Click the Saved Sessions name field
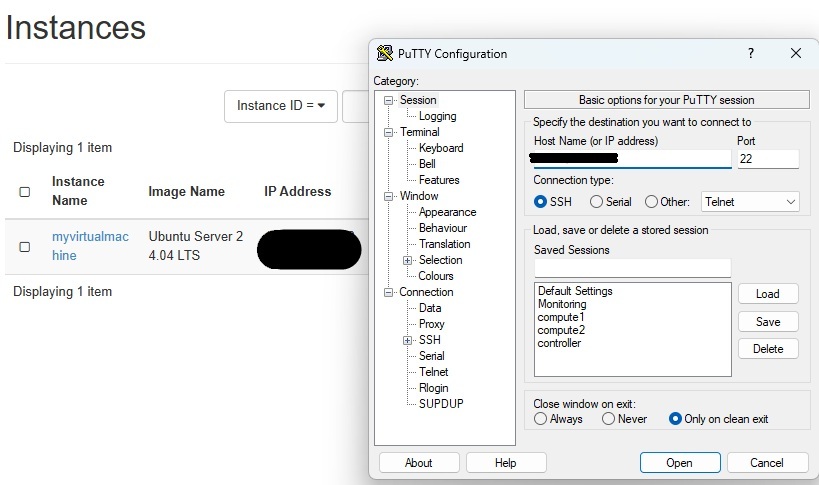819x485 pixels. click(x=632, y=268)
